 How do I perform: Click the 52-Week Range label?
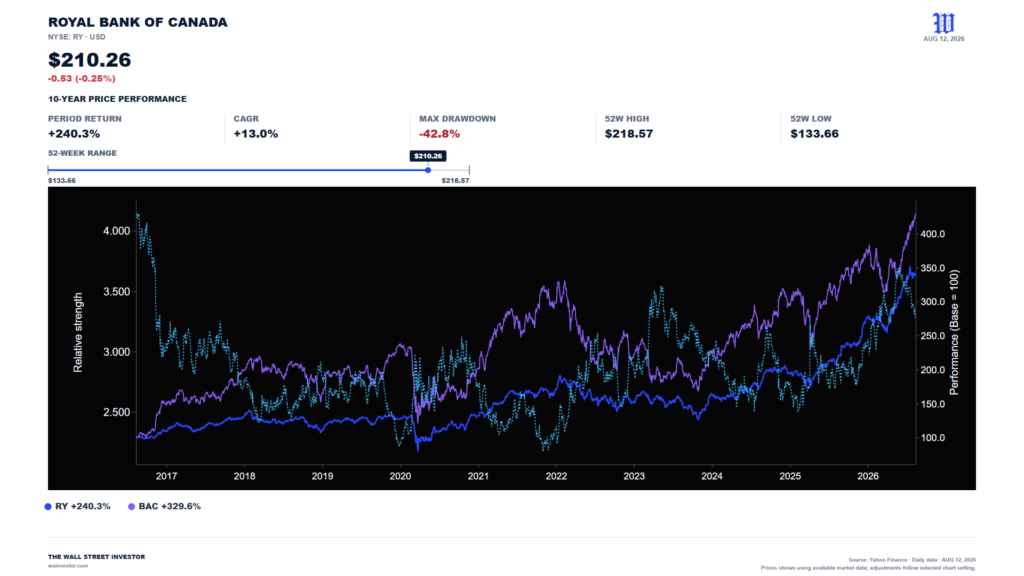tap(82, 153)
